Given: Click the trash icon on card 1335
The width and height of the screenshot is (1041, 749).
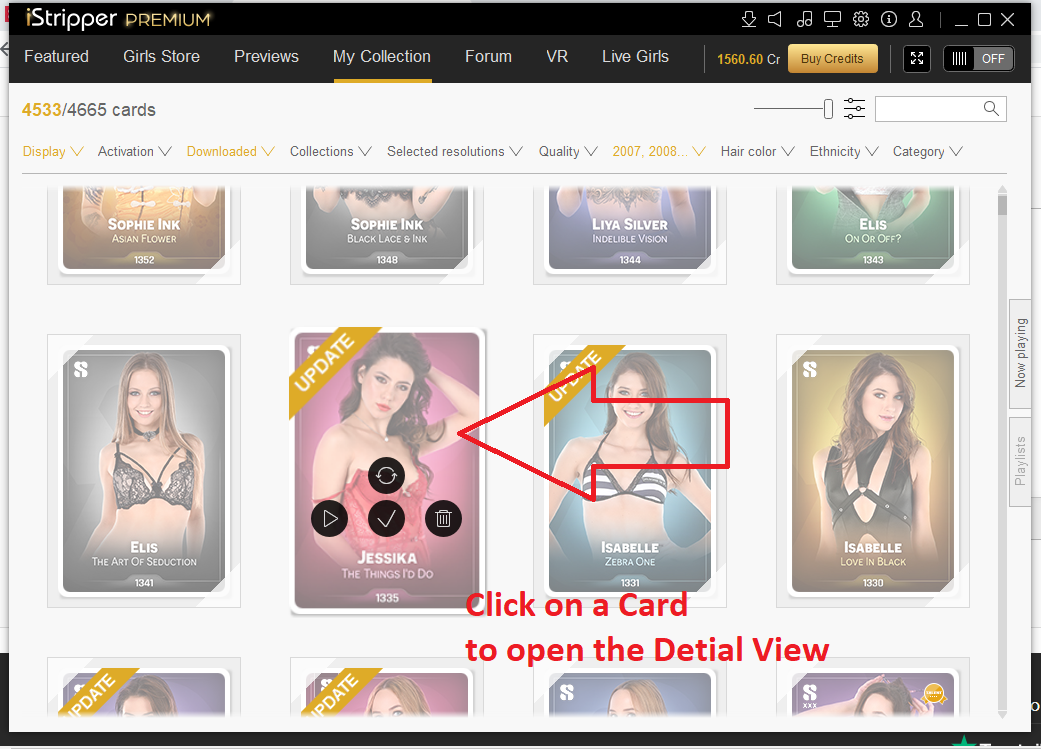Looking at the screenshot, I should 444,518.
